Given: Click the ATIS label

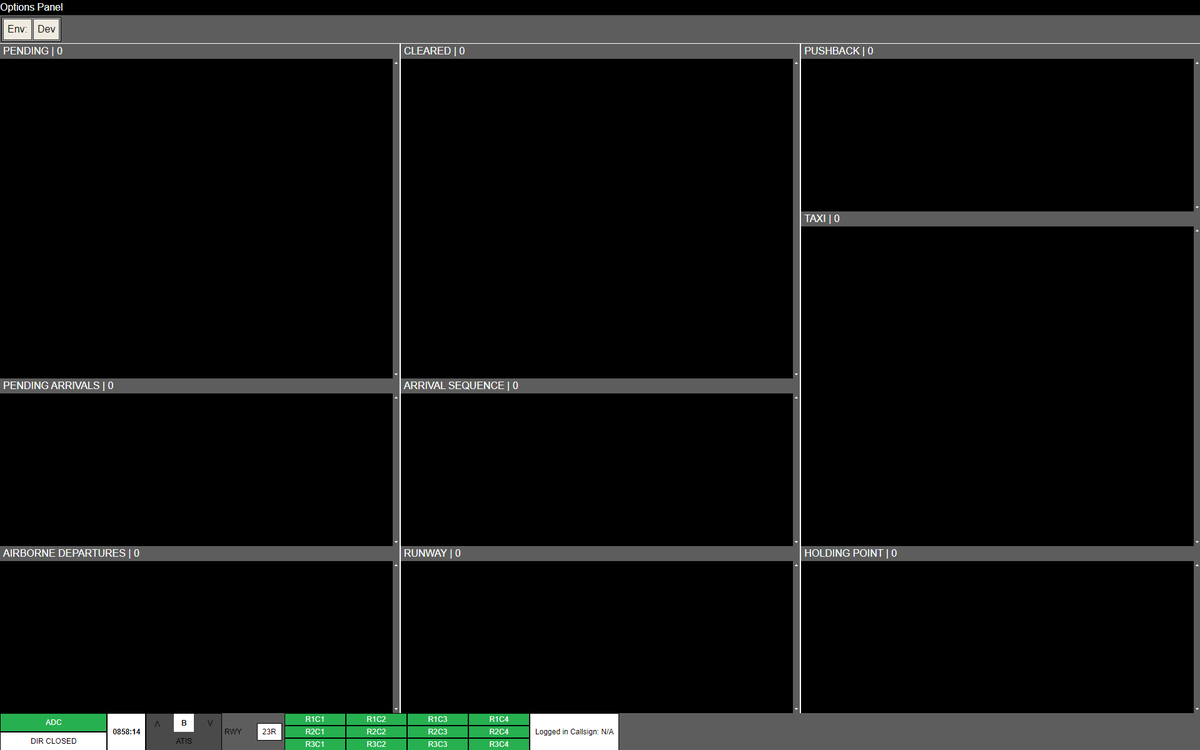Looking at the screenshot, I should (x=183, y=741).
